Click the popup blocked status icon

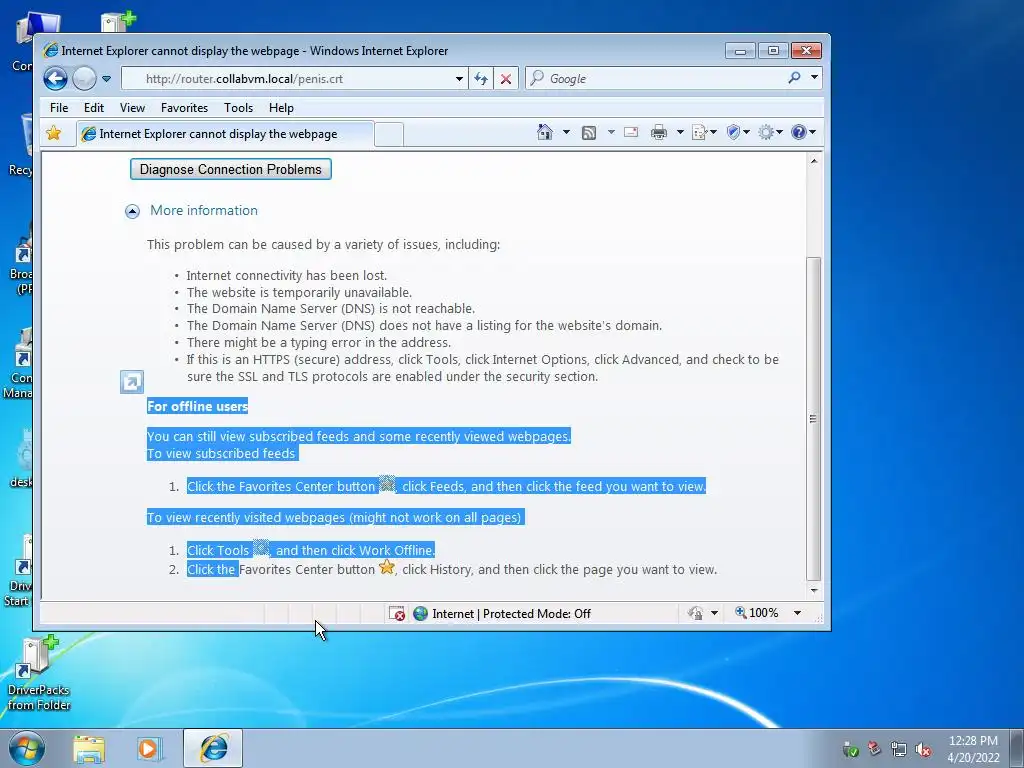click(396, 613)
